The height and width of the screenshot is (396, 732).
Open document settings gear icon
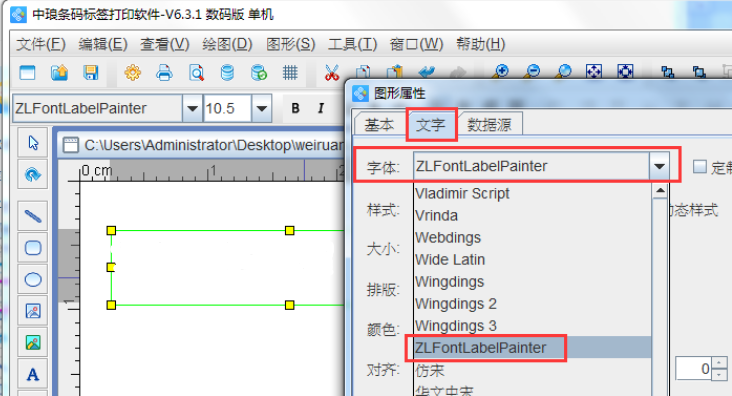133,73
